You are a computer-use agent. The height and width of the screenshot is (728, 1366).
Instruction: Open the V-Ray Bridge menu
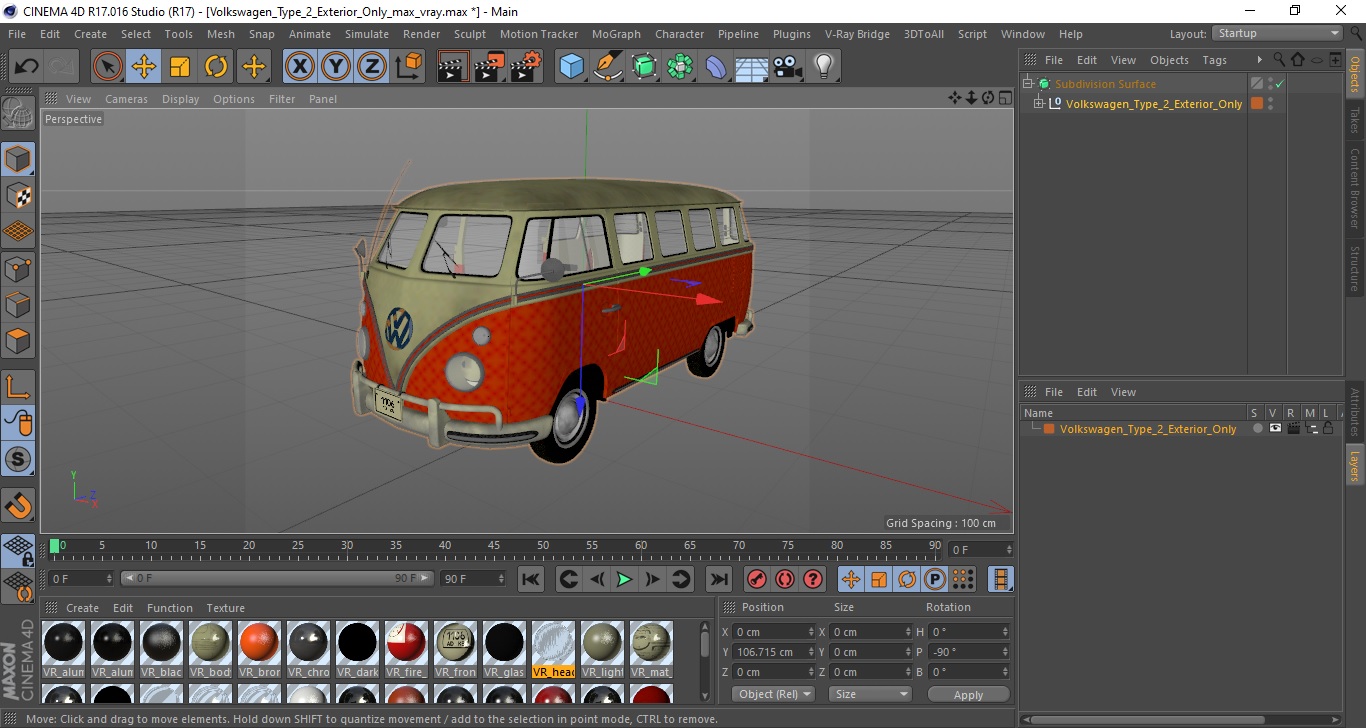pyautogui.click(x=857, y=34)
